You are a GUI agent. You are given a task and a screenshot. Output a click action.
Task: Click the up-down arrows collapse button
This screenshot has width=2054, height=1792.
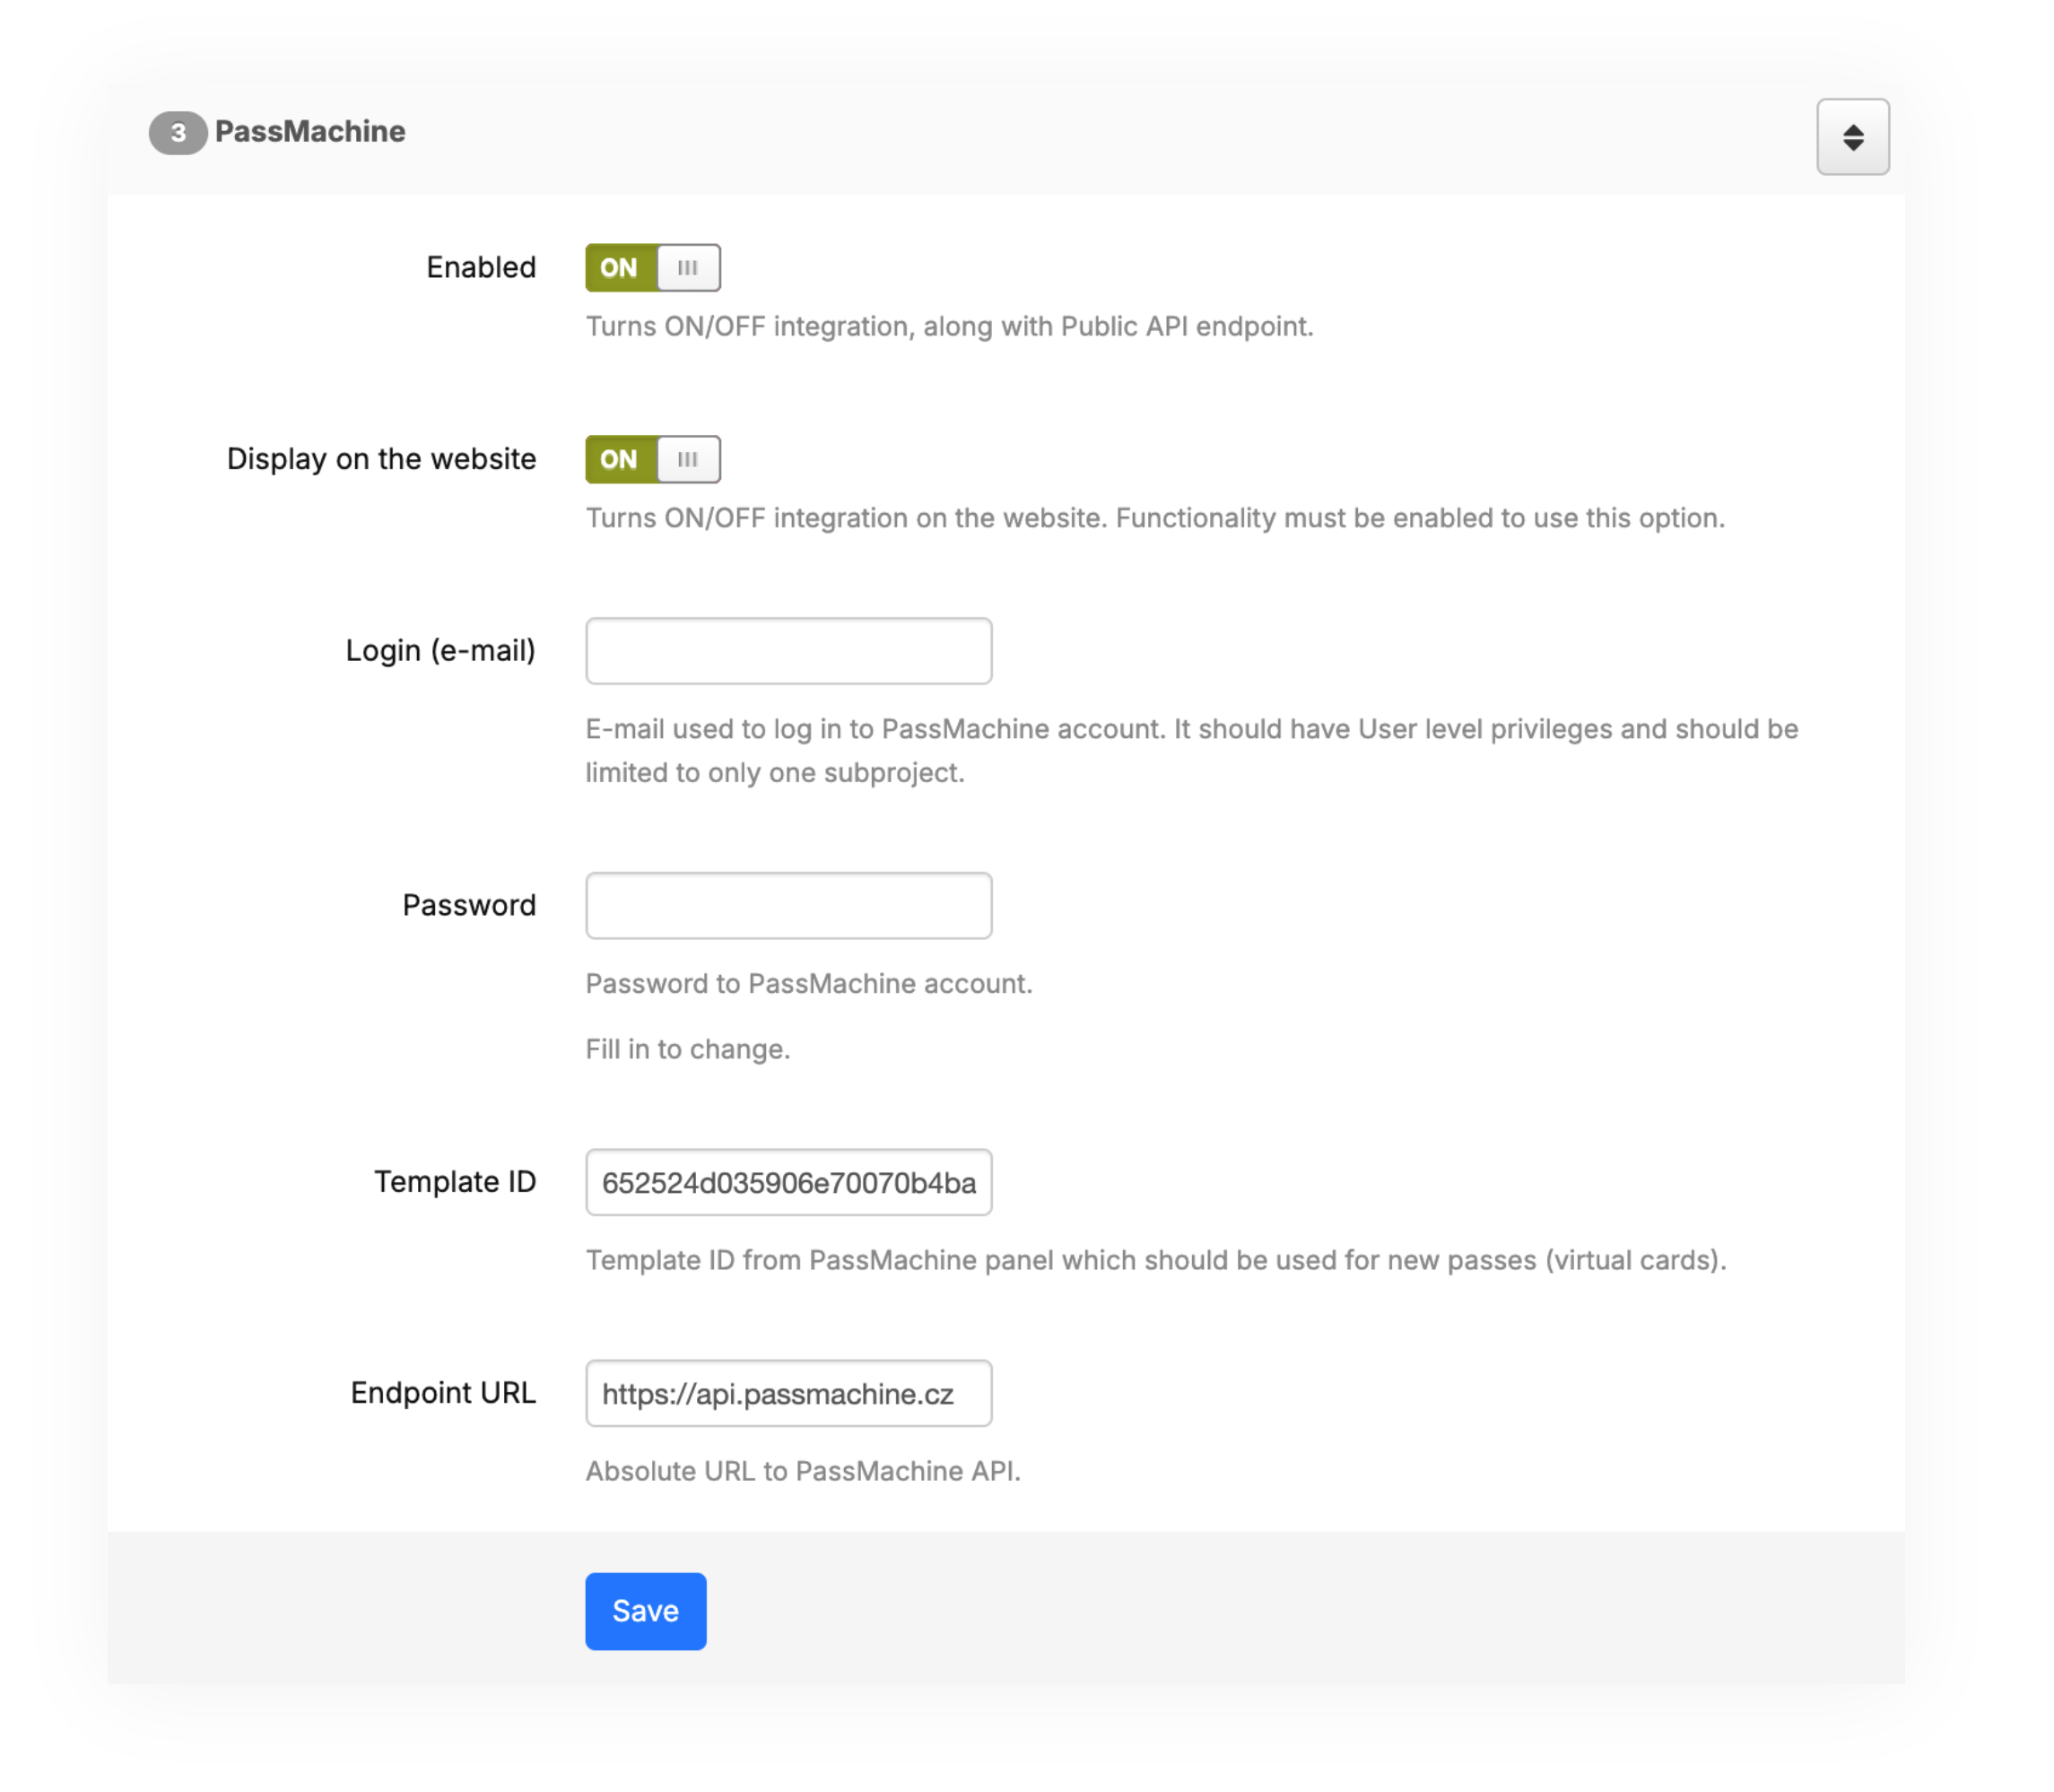1852,137
